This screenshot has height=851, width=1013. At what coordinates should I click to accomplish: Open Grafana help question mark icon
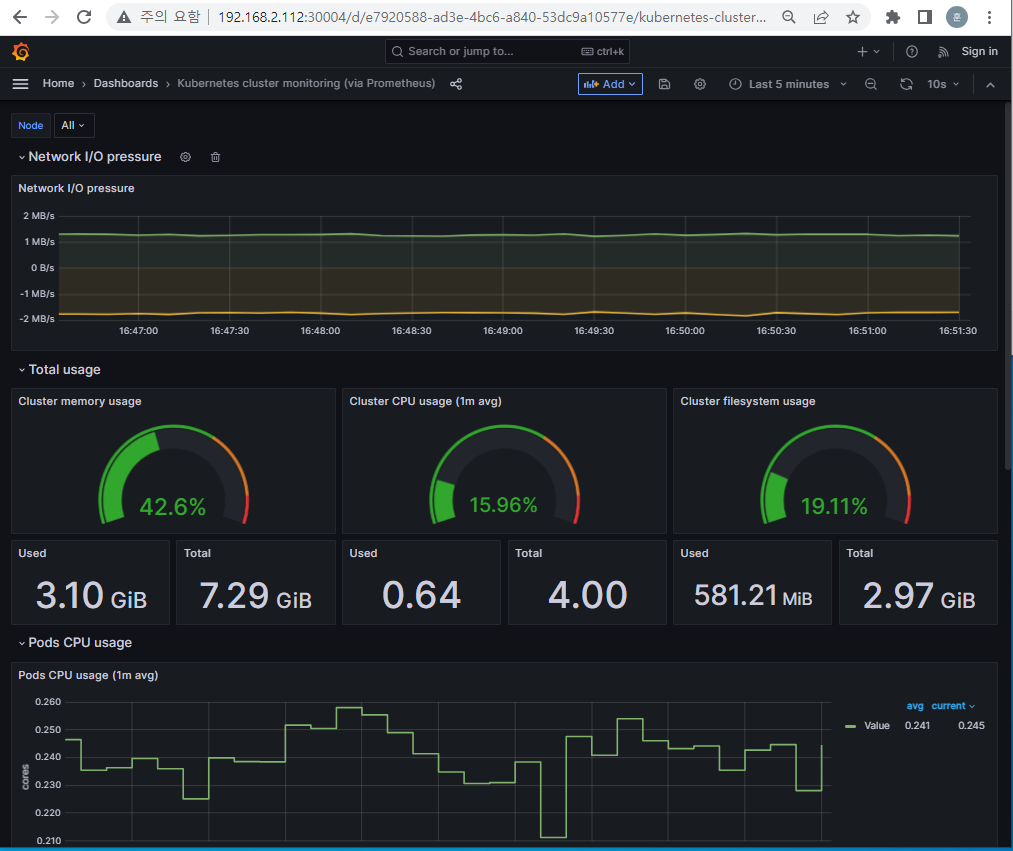tap(912, 52)
